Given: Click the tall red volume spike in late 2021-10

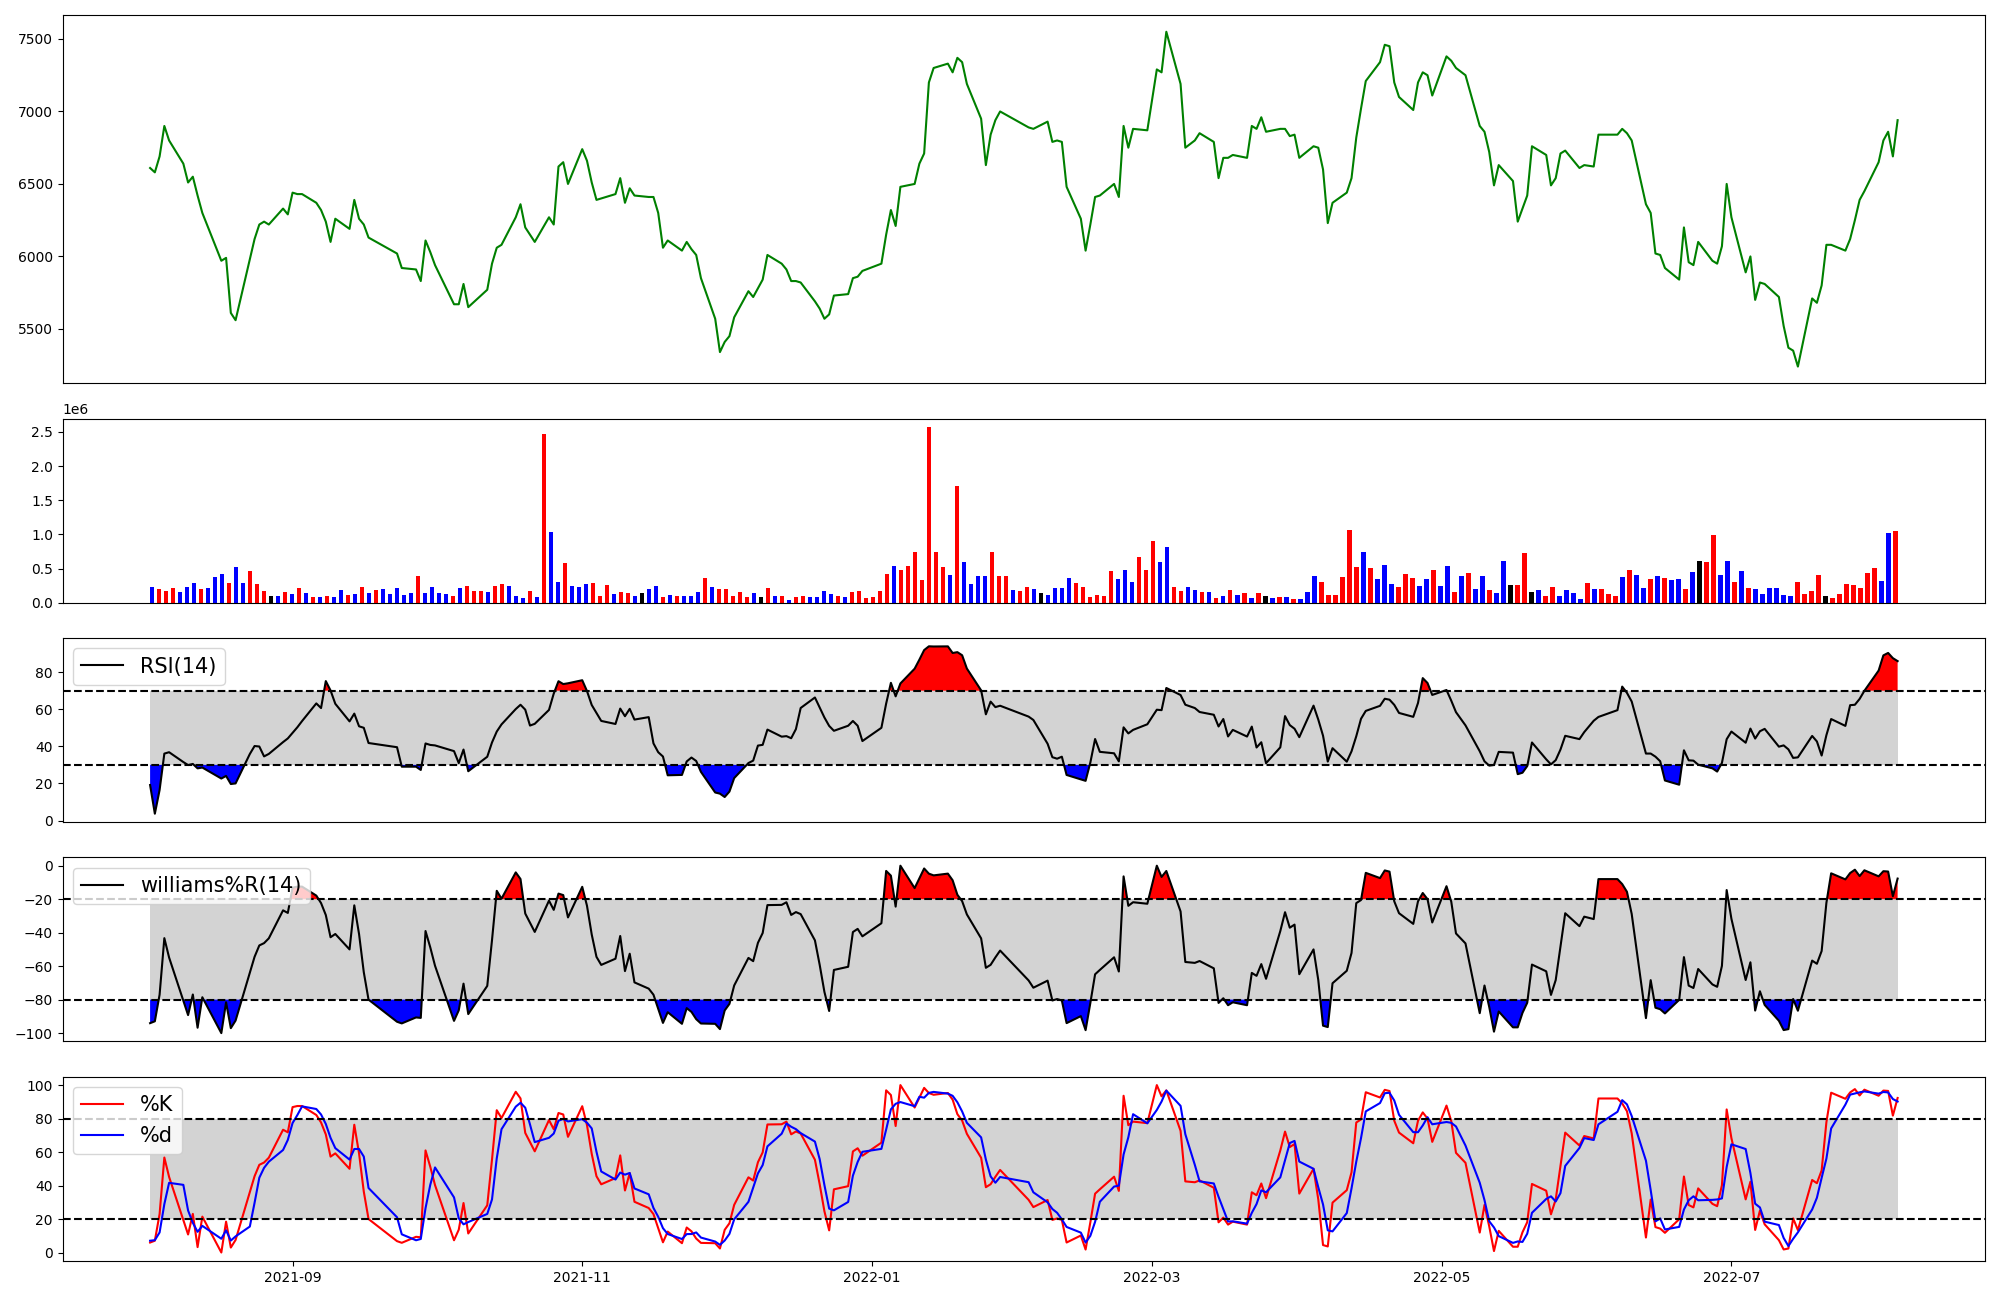Looking at the screenshot, I should pyautogui.click(x=544, y=518).
